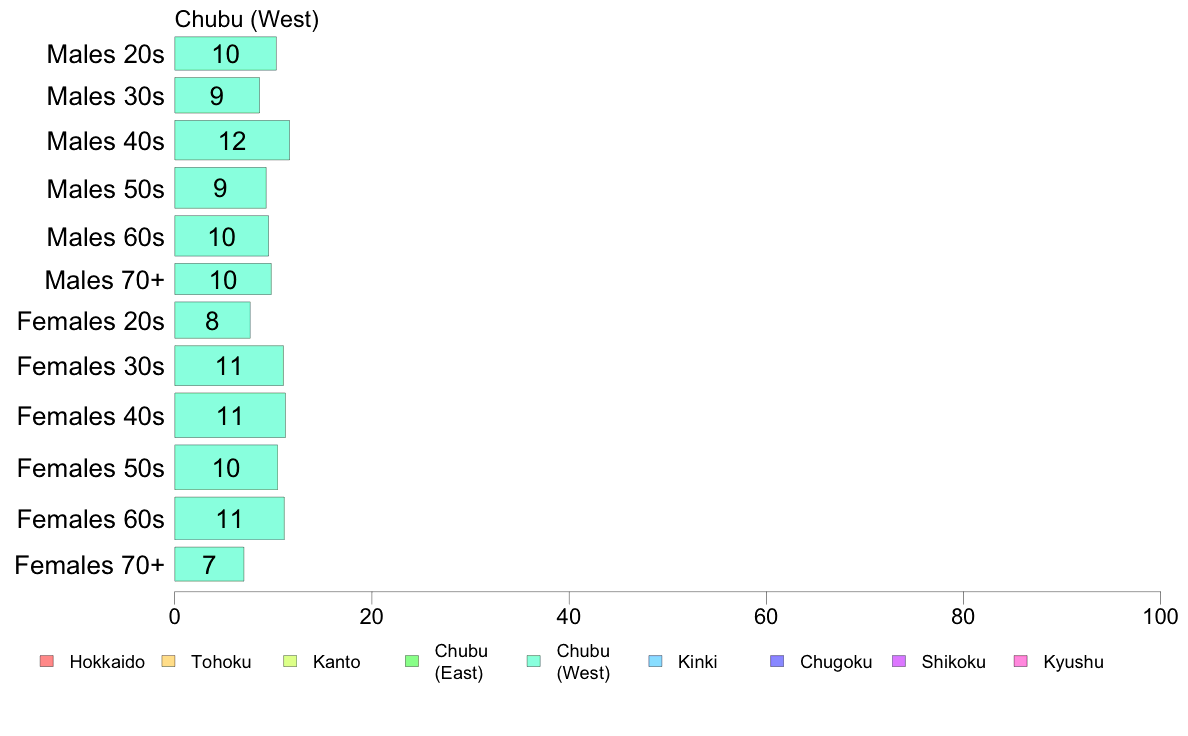The width and height of the screenshot is (1188, 736).
Task: Click the Females 60s bar showing 11
Action: (x=230, y=518)
